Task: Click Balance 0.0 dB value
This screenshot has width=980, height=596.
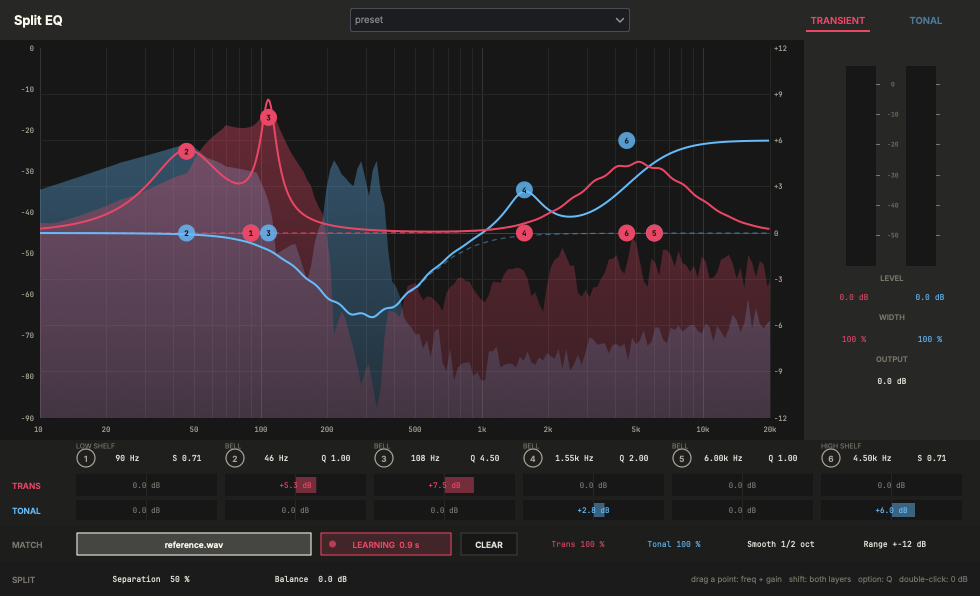Action: (x=311, y=579)
